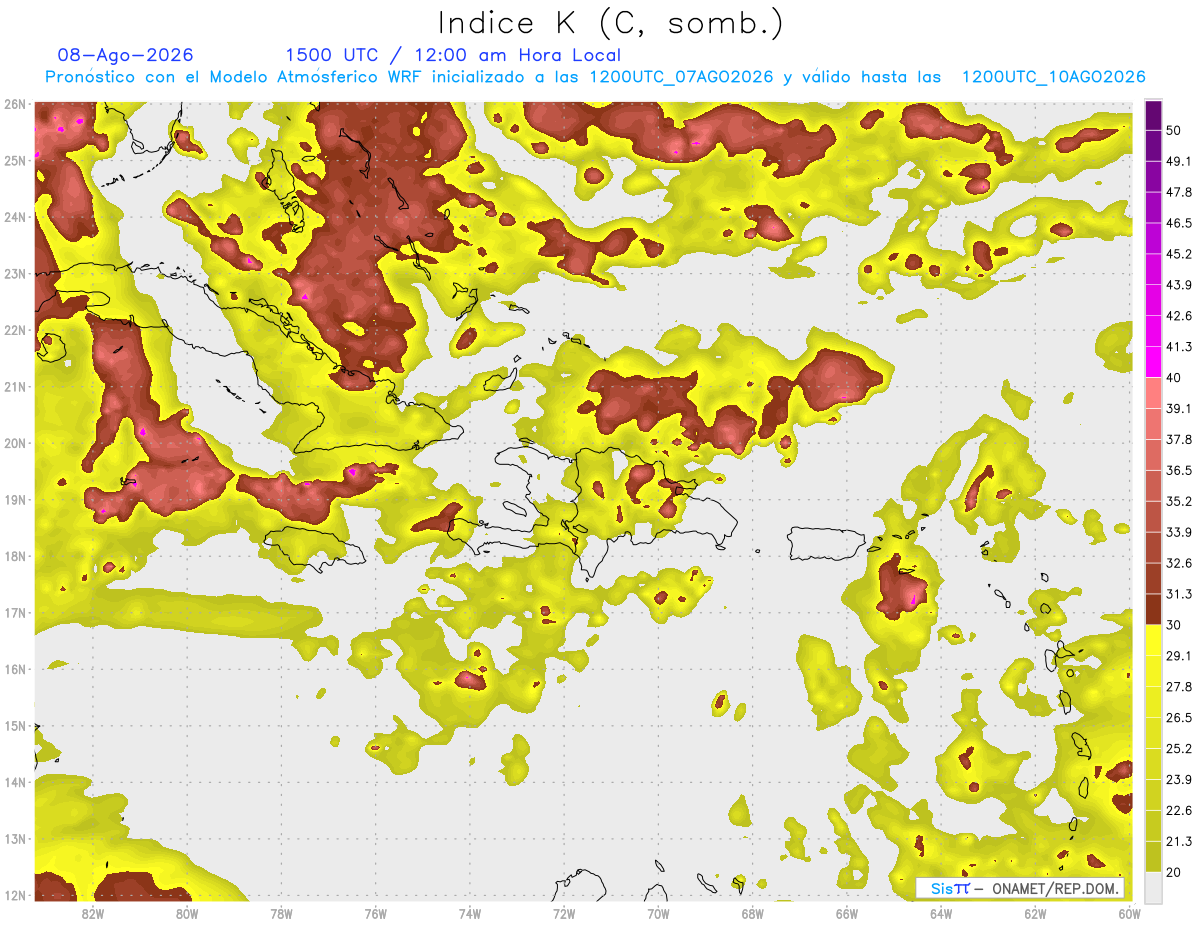Click the 62W longitude axis label
This screenshot has height=927, width=1200.
[1036, 913]
